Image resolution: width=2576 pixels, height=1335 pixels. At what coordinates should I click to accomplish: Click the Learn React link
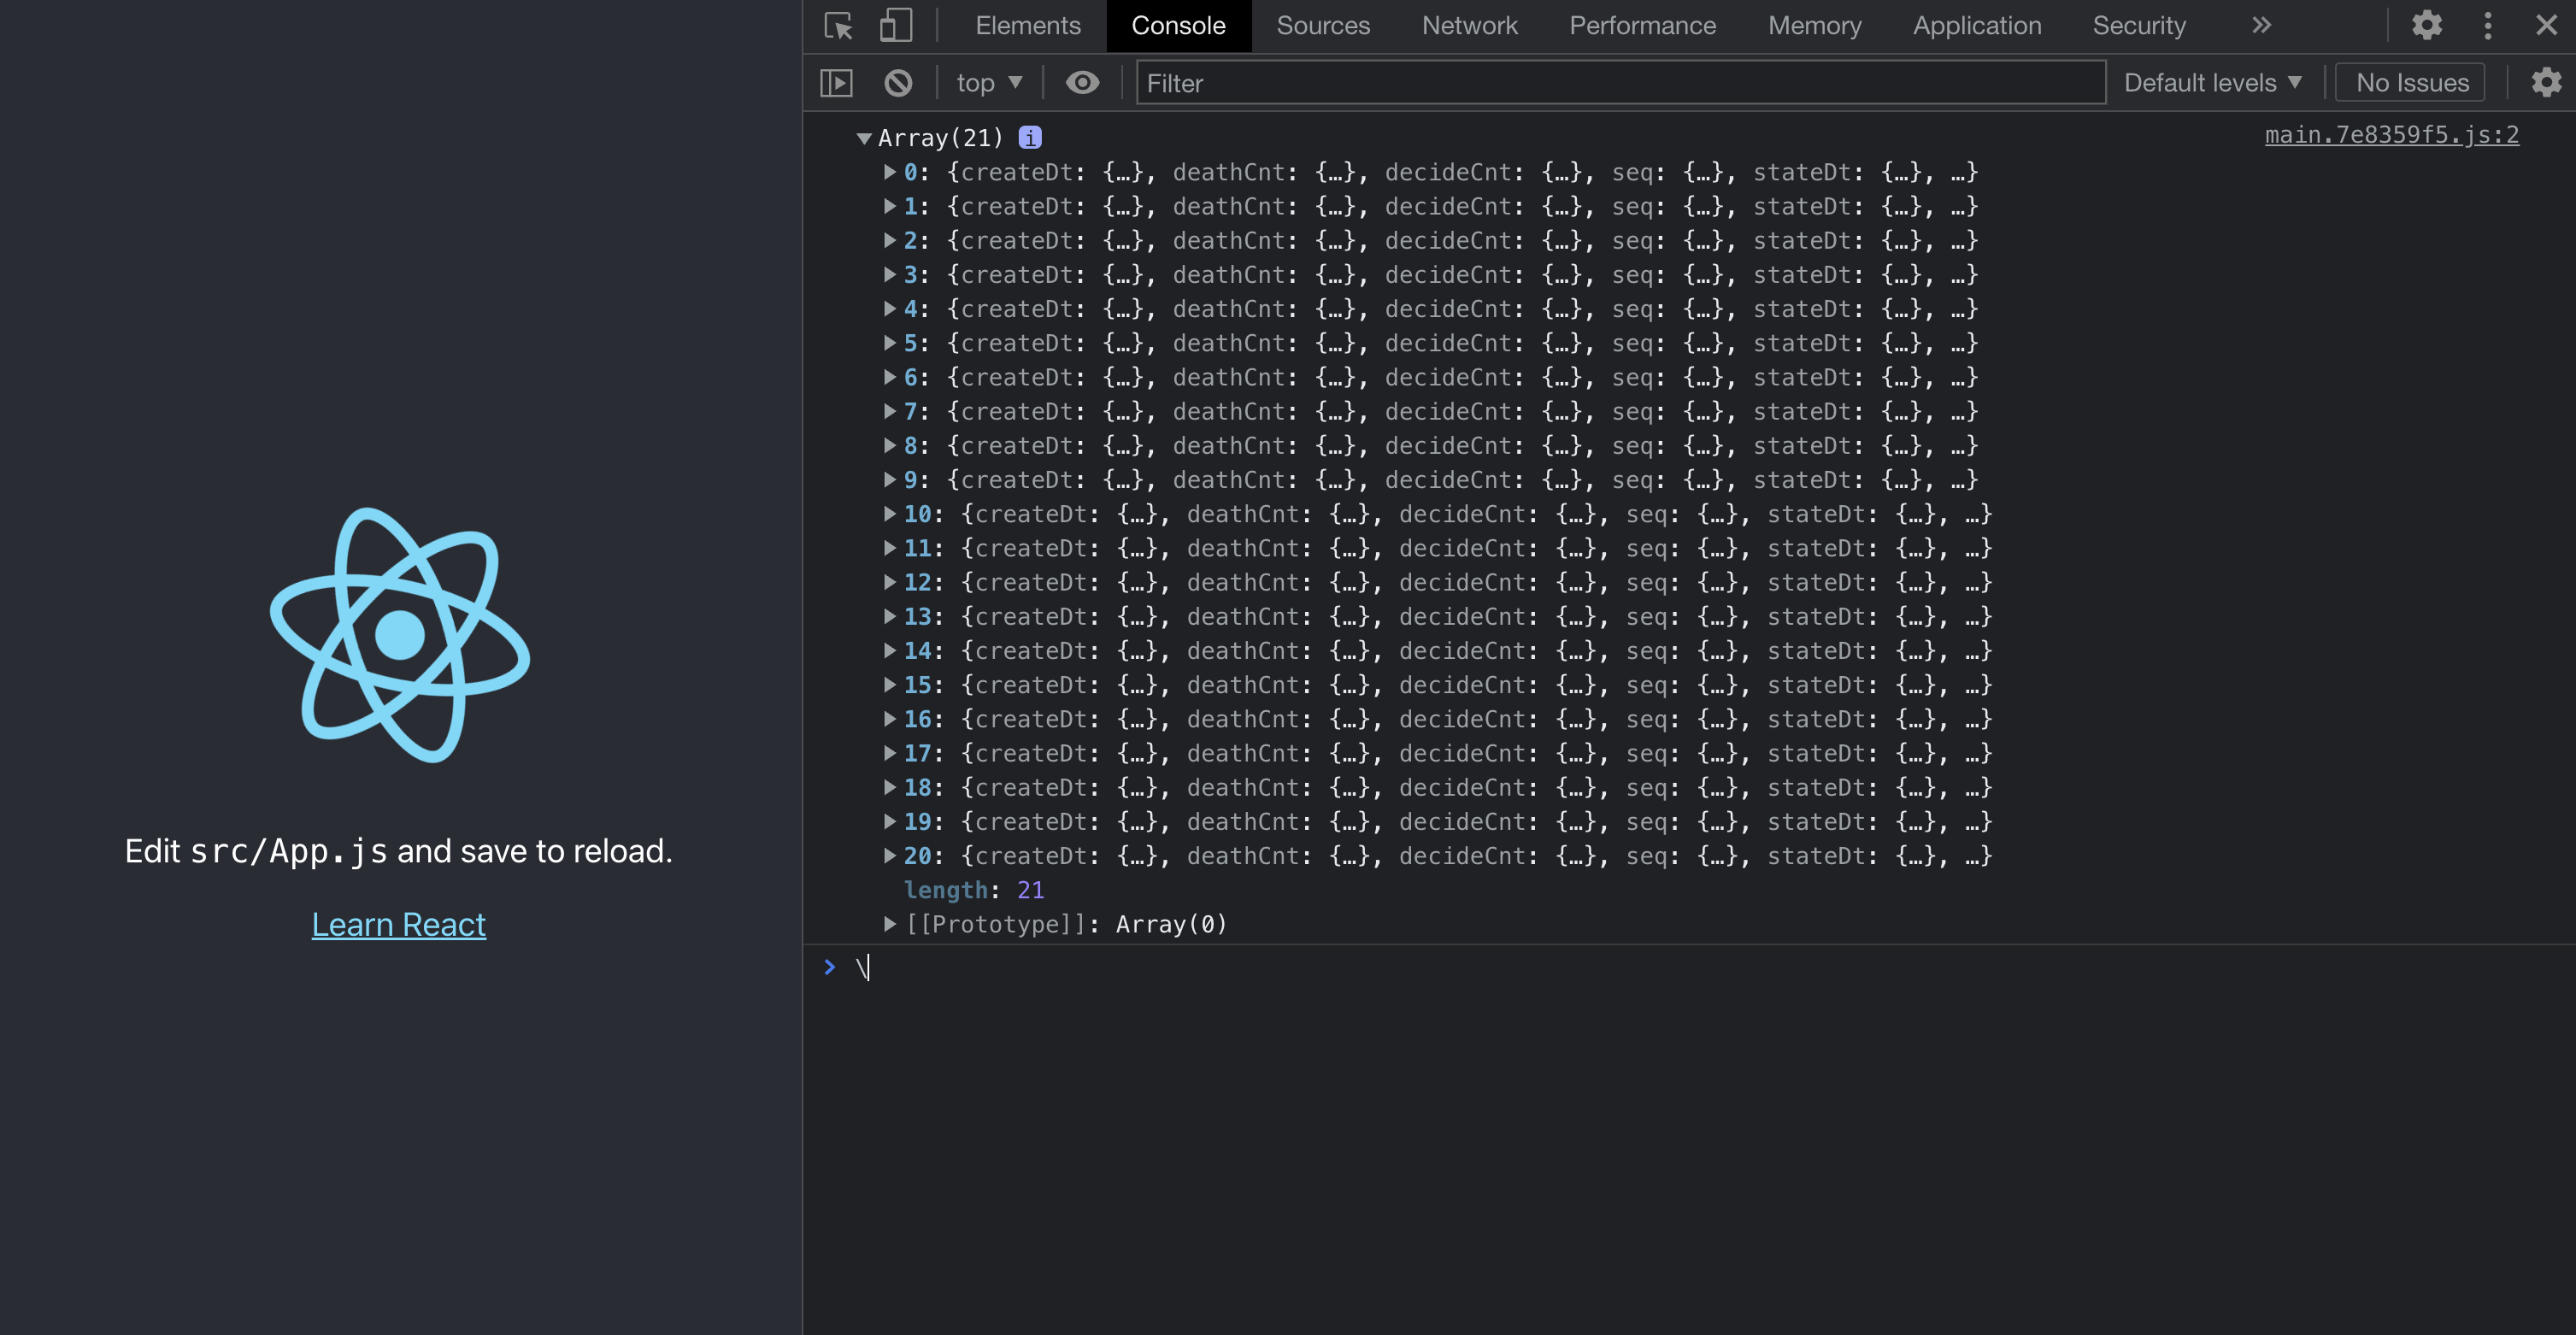pyautogui.click(x=398, y=924)
